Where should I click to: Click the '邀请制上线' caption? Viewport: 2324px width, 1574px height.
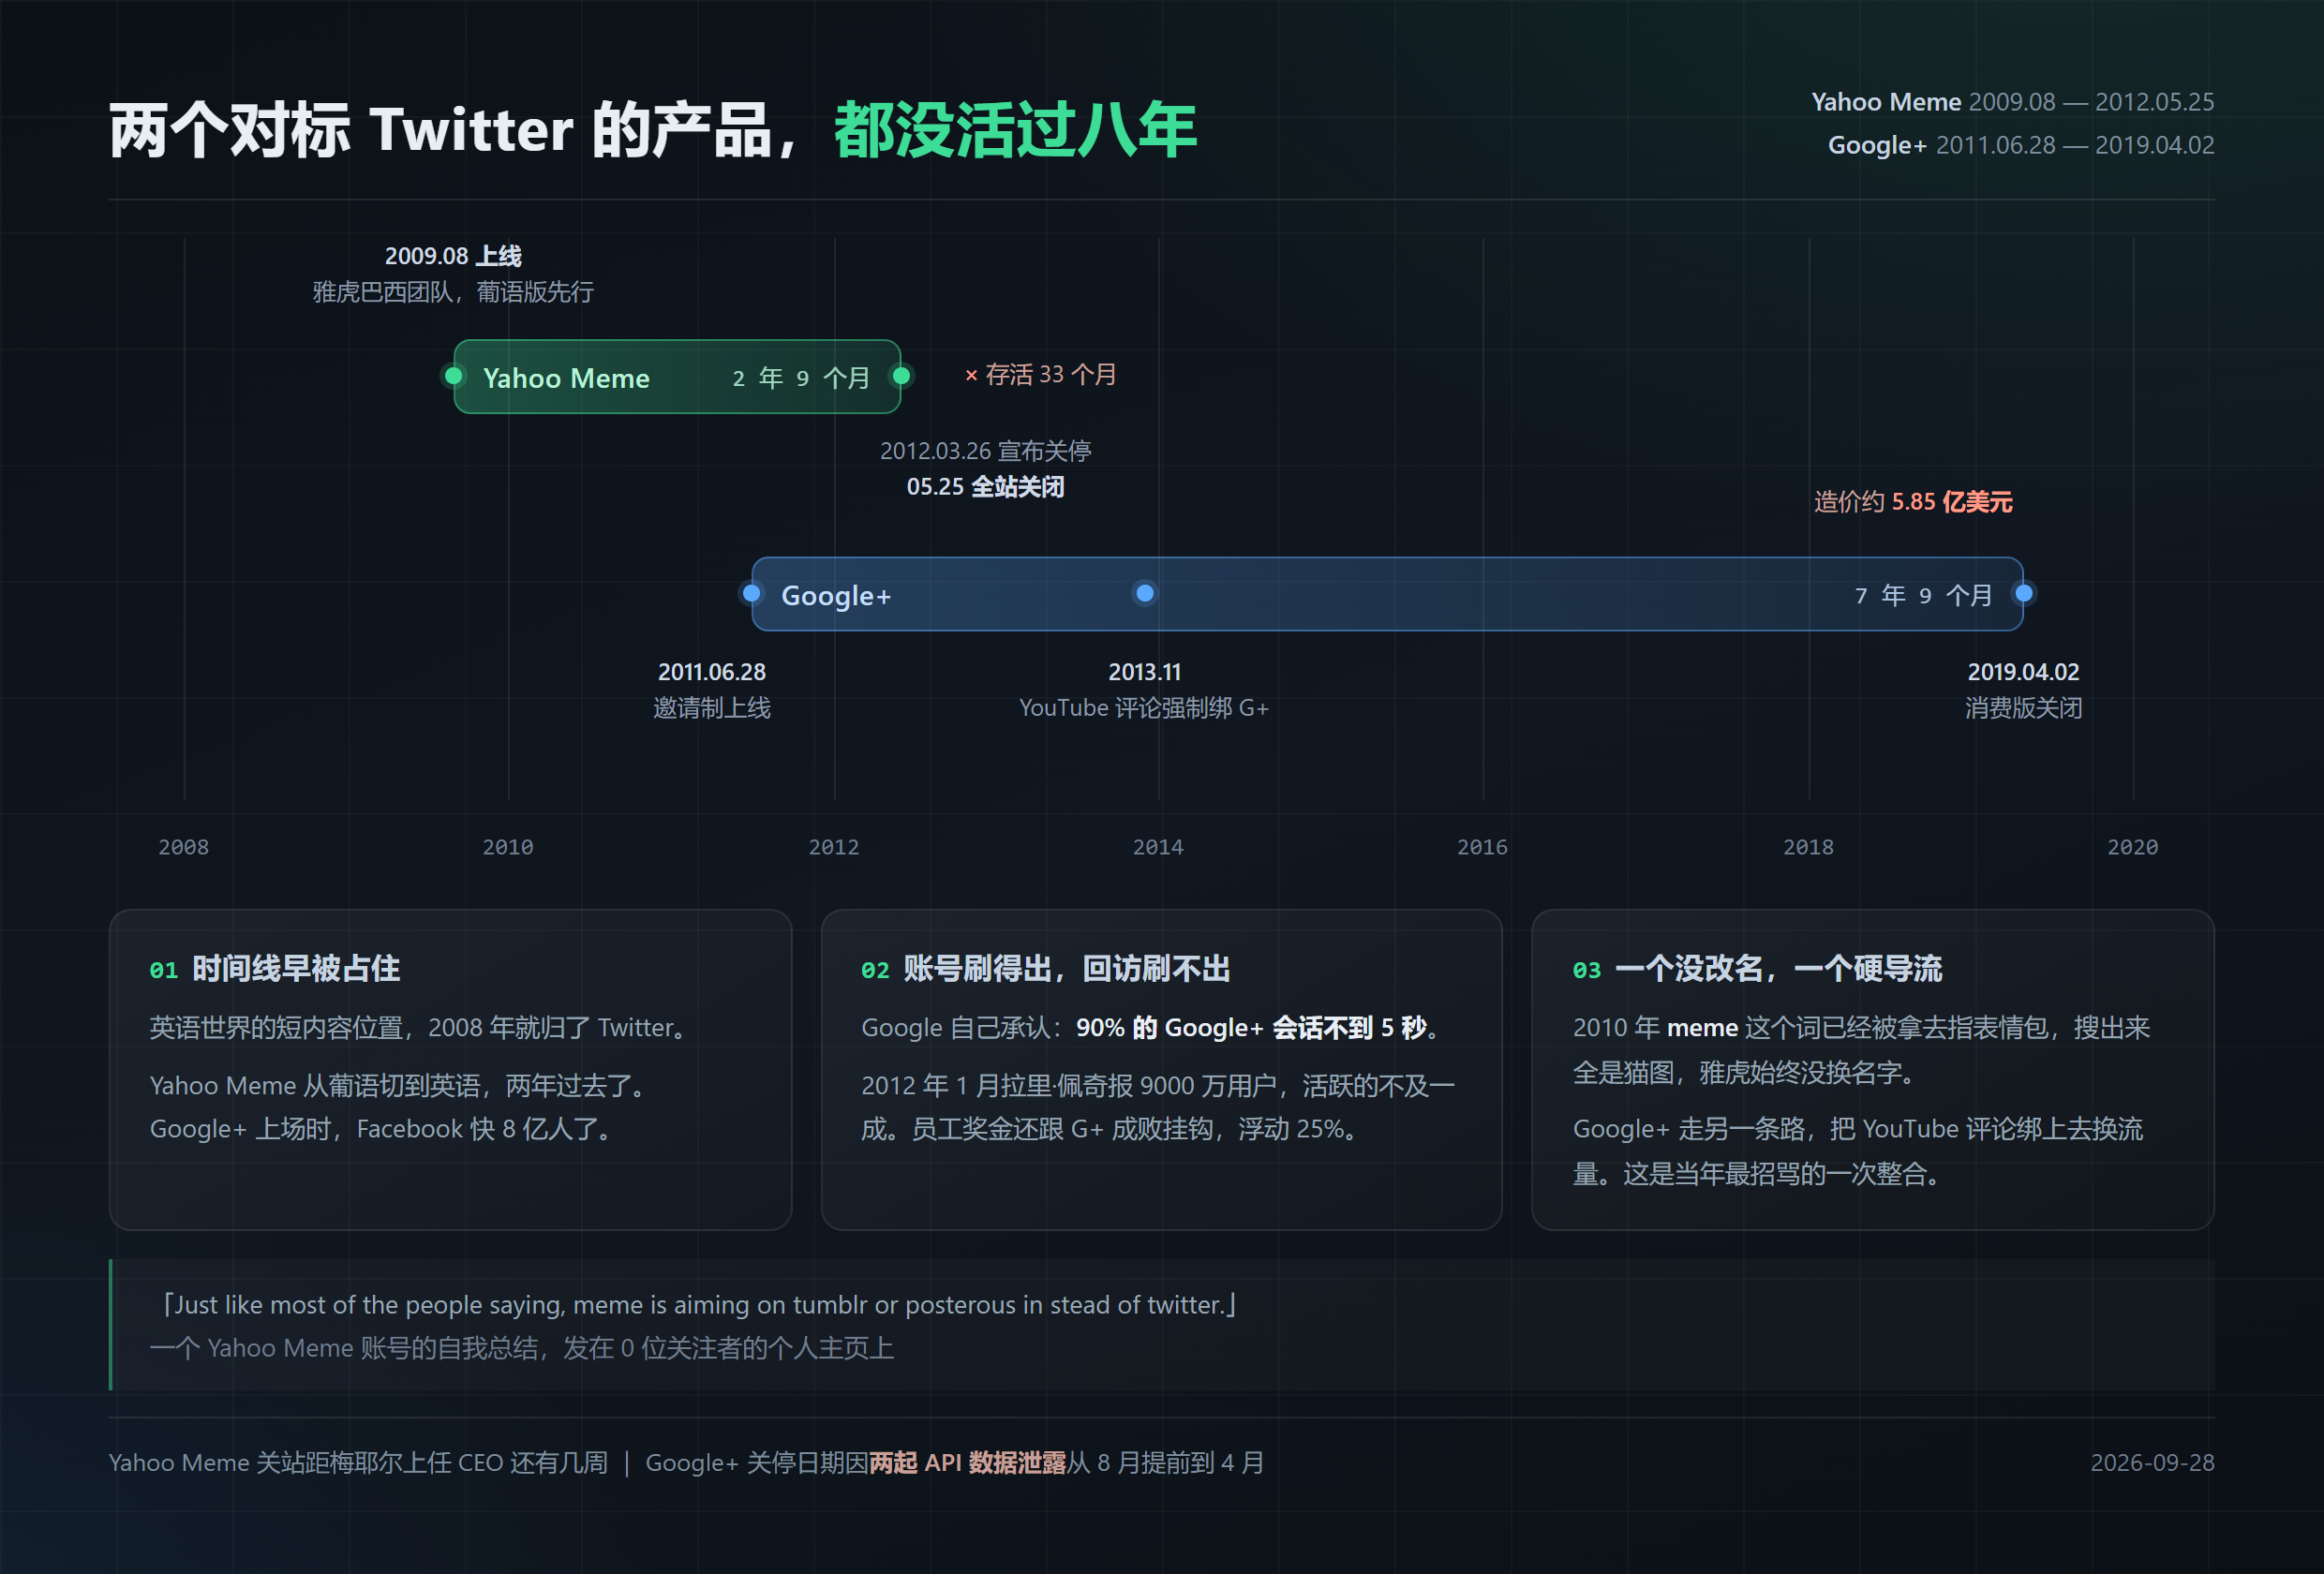click(x=712, y=708)
